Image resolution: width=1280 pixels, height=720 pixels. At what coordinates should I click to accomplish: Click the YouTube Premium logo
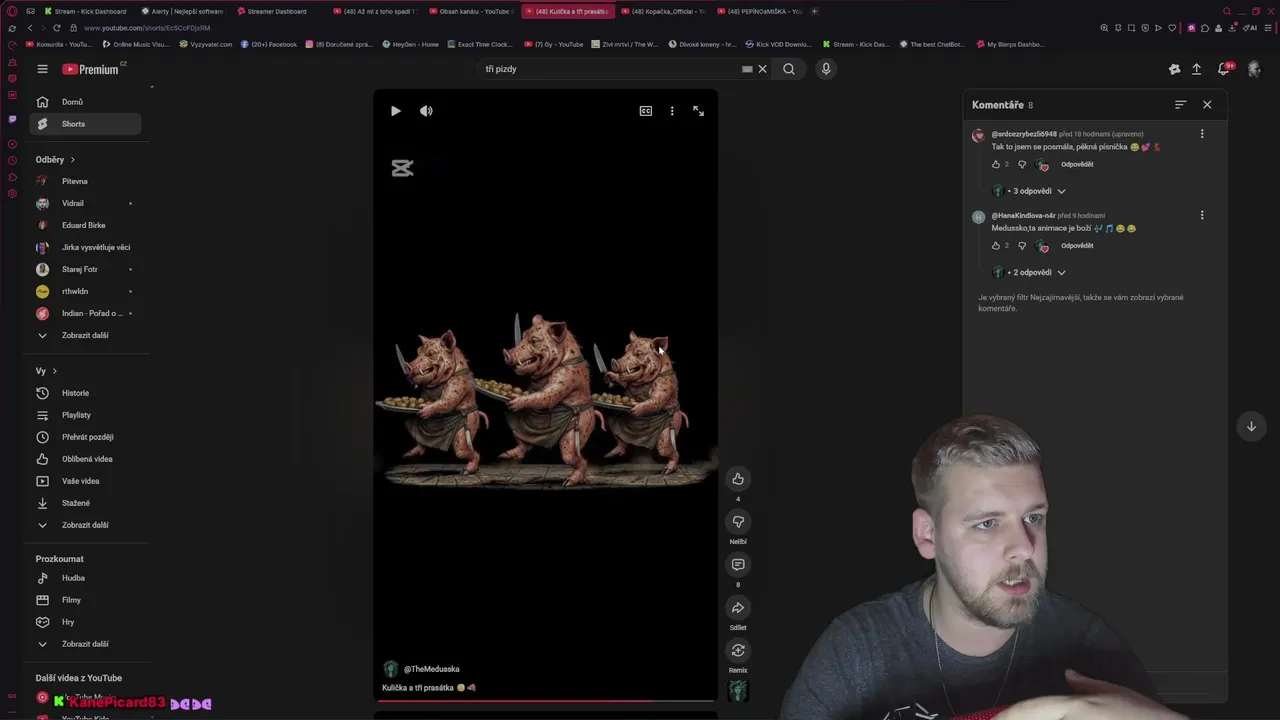pos(91,69)
